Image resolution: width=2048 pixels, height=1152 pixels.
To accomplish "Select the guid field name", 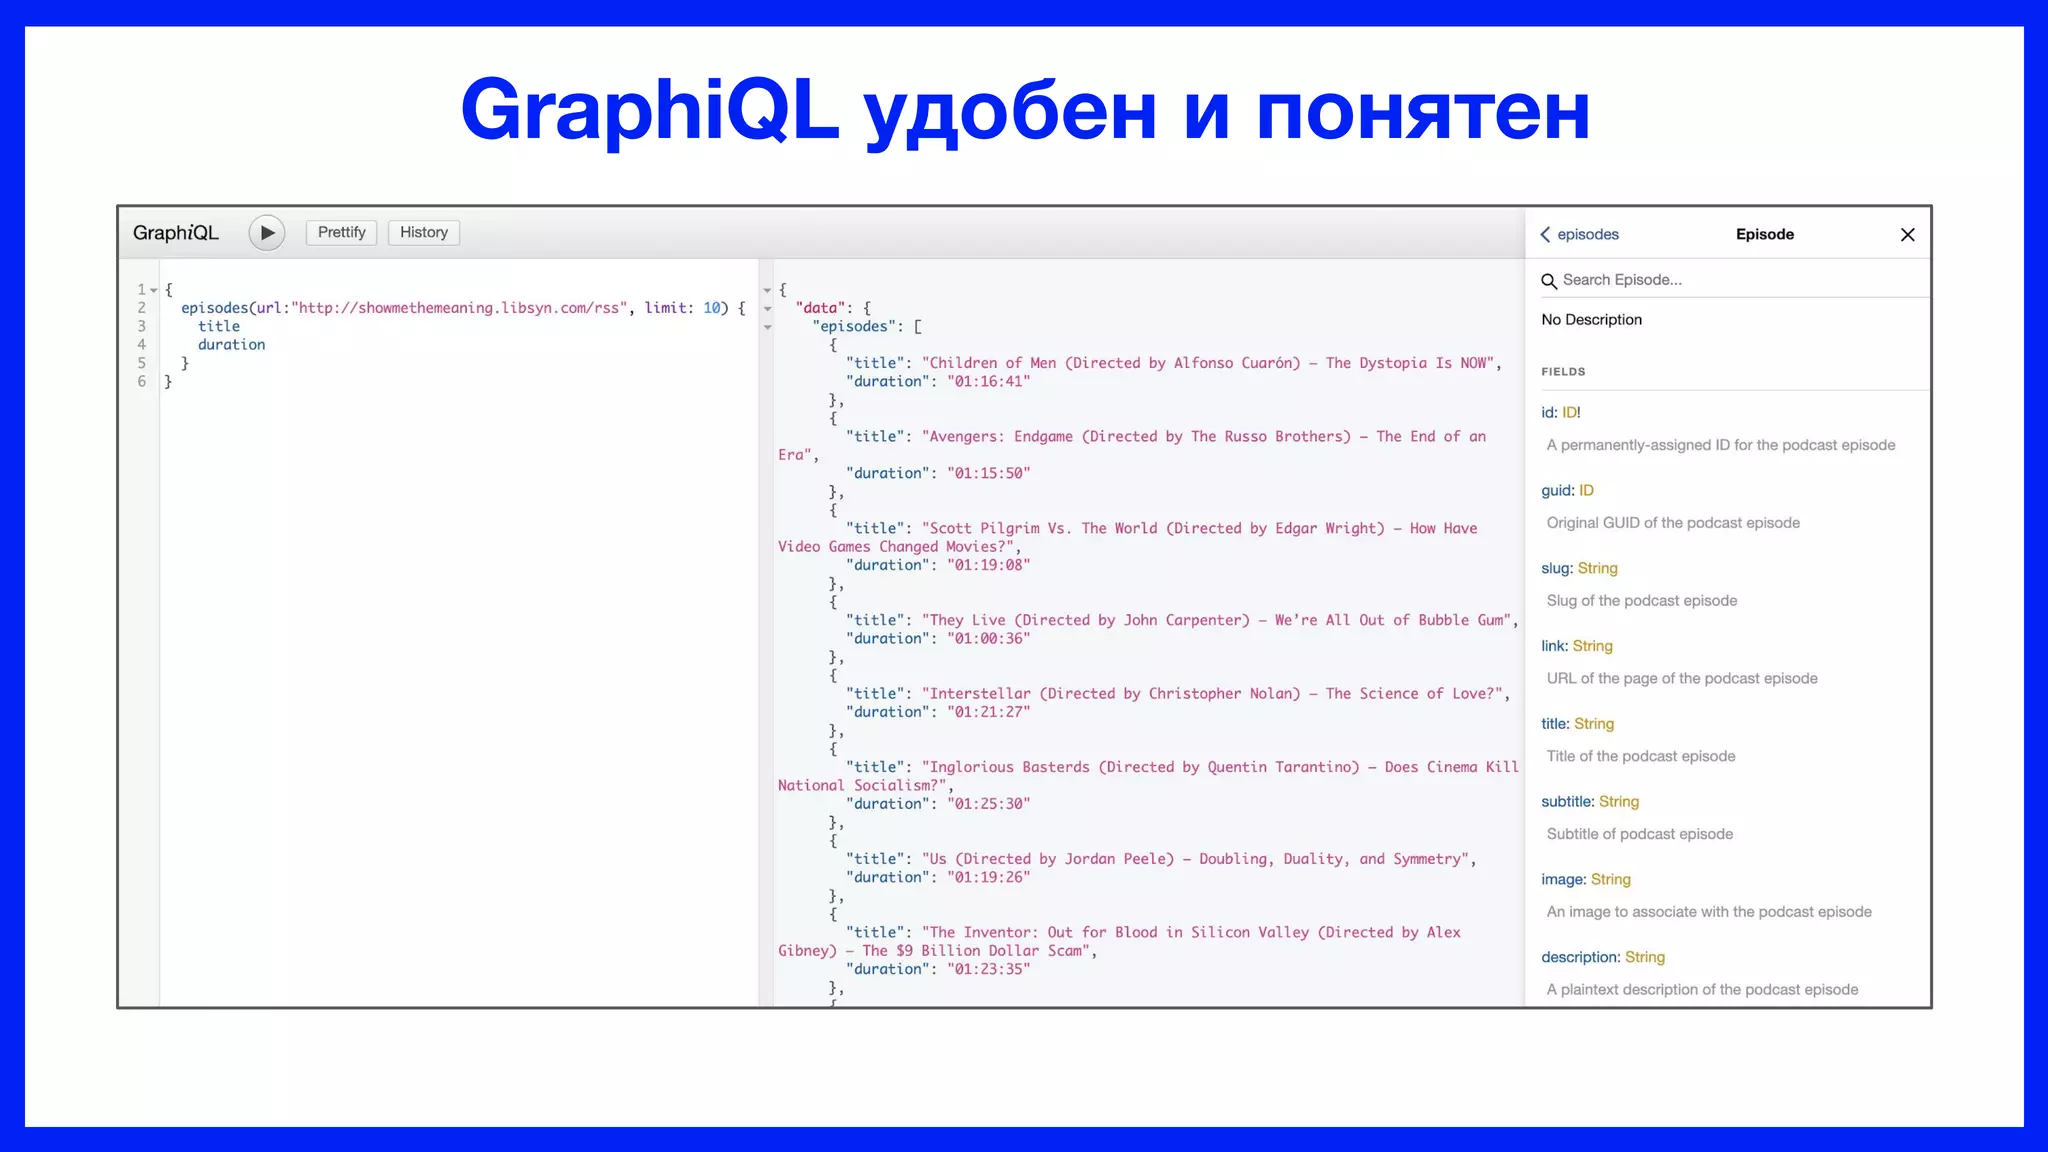I will 1557,490.
